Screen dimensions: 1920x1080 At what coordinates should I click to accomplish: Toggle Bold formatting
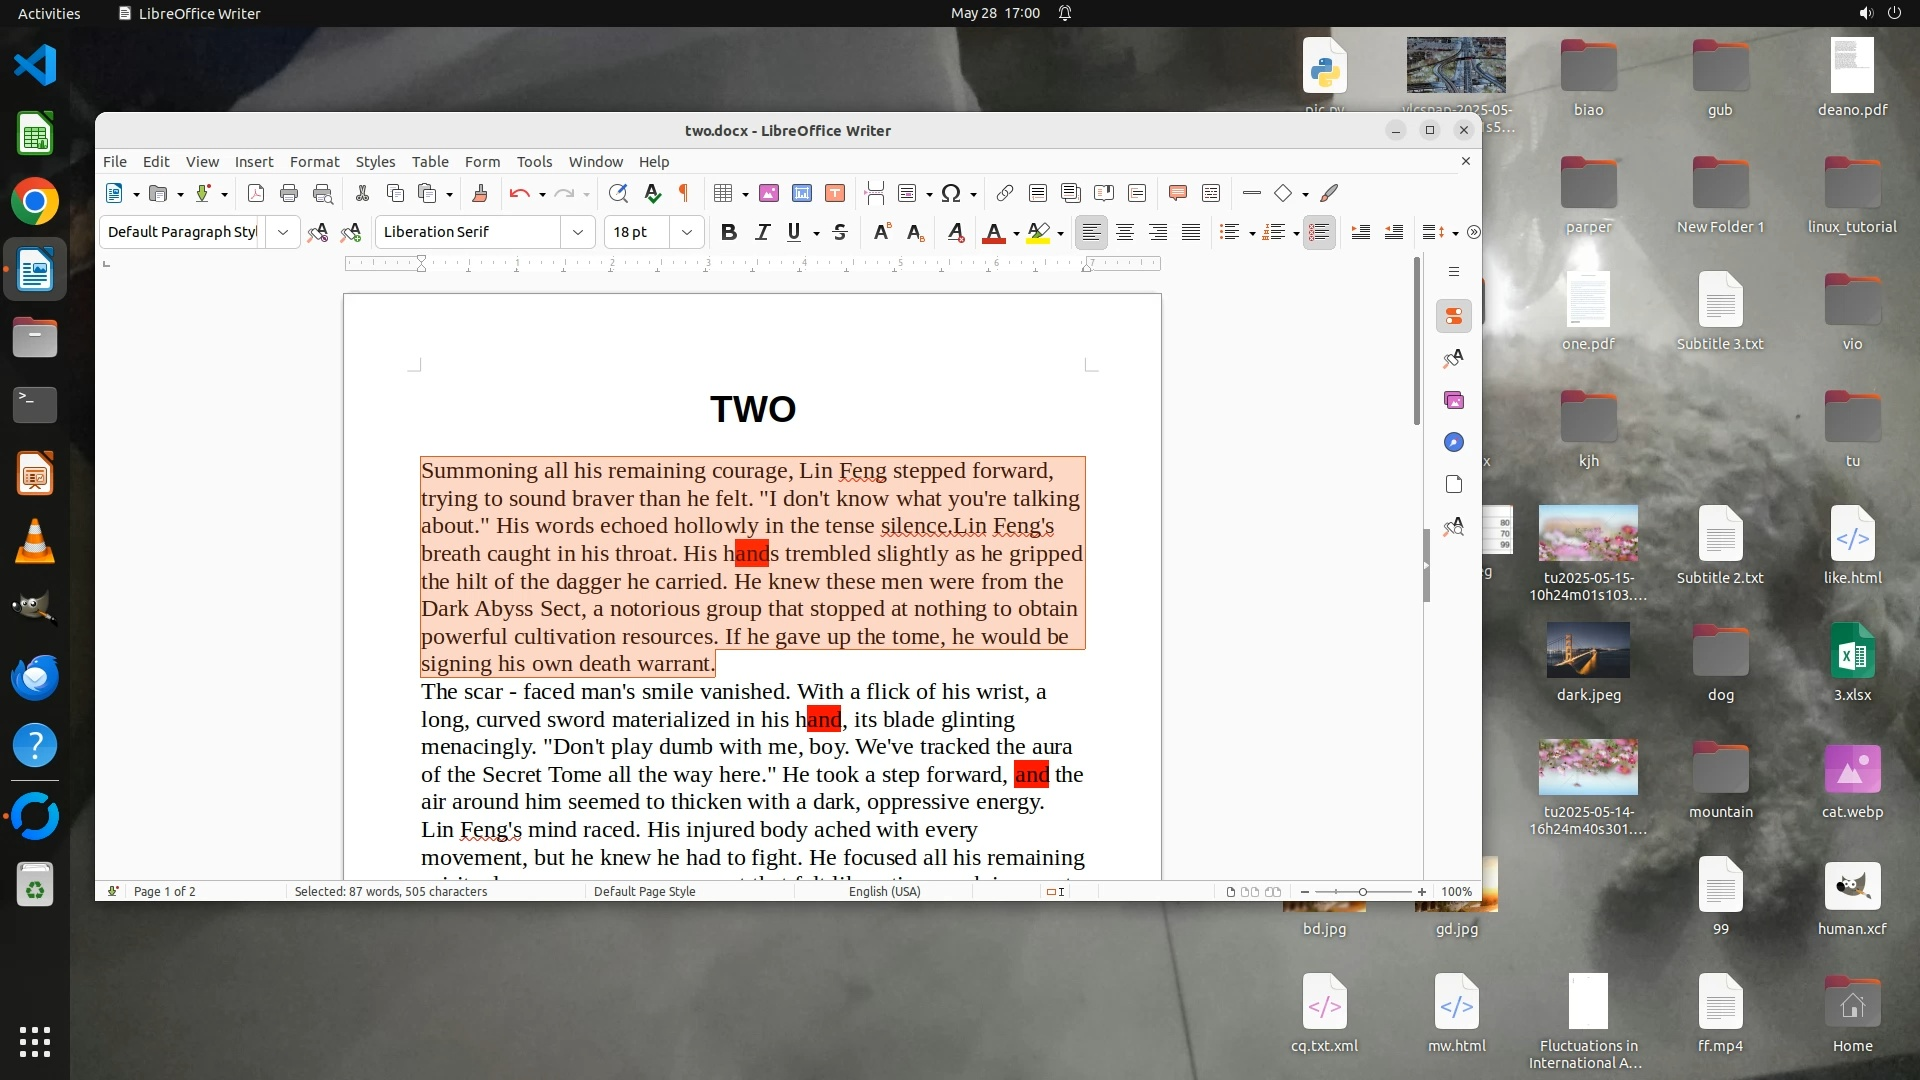click(729, 232)
